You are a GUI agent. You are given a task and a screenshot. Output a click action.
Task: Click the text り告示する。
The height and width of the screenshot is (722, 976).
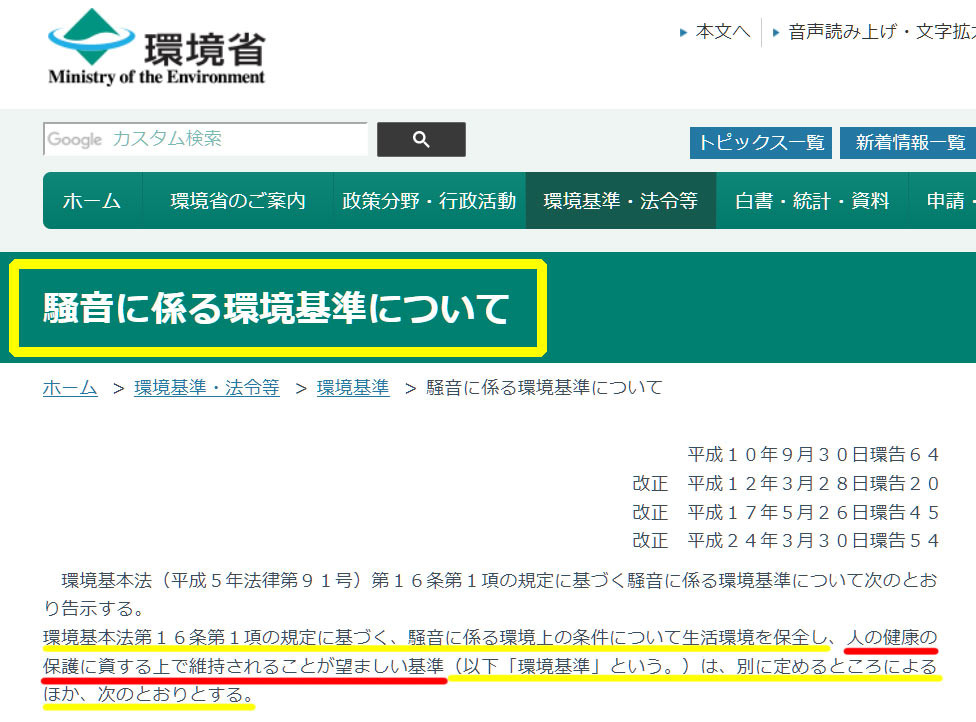(94, 608)
